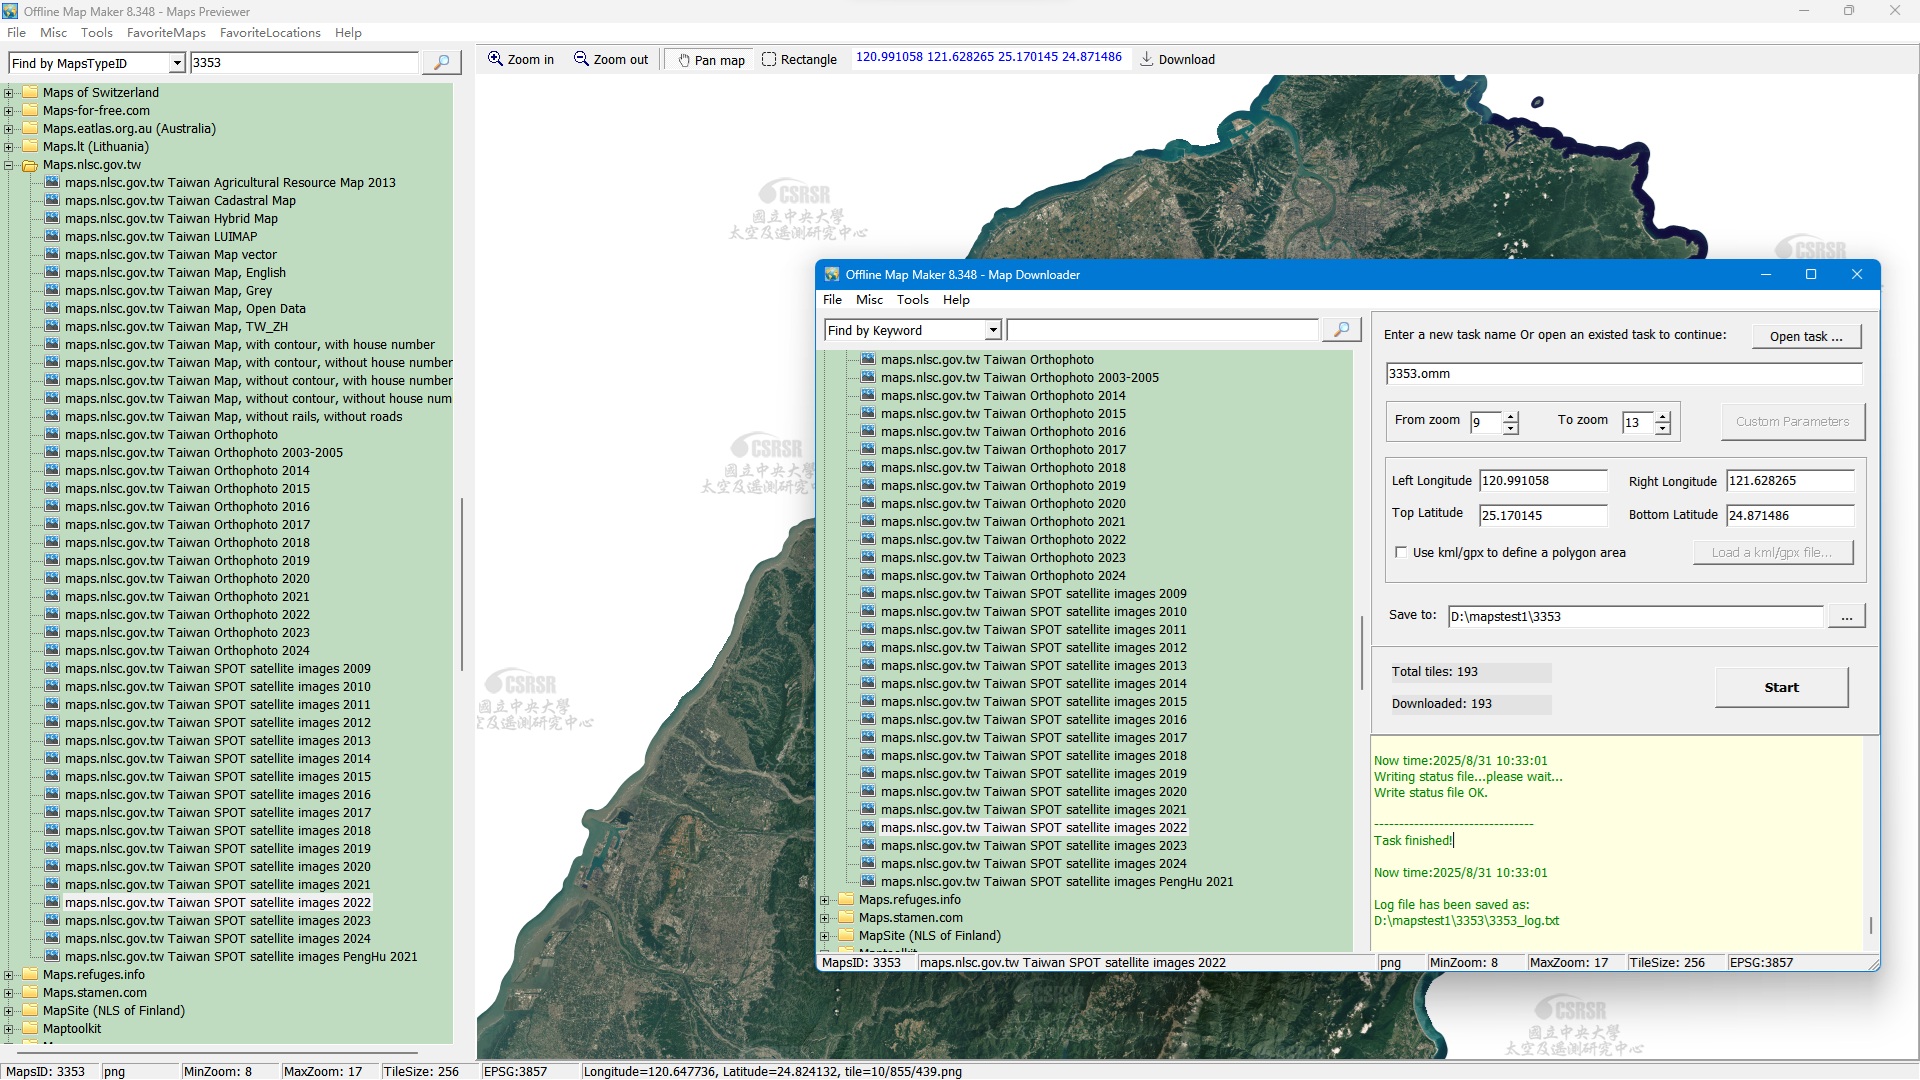1920x1080 pixels.
Task: Click the search icon in Map Downloader
Action: [1341, 330]
